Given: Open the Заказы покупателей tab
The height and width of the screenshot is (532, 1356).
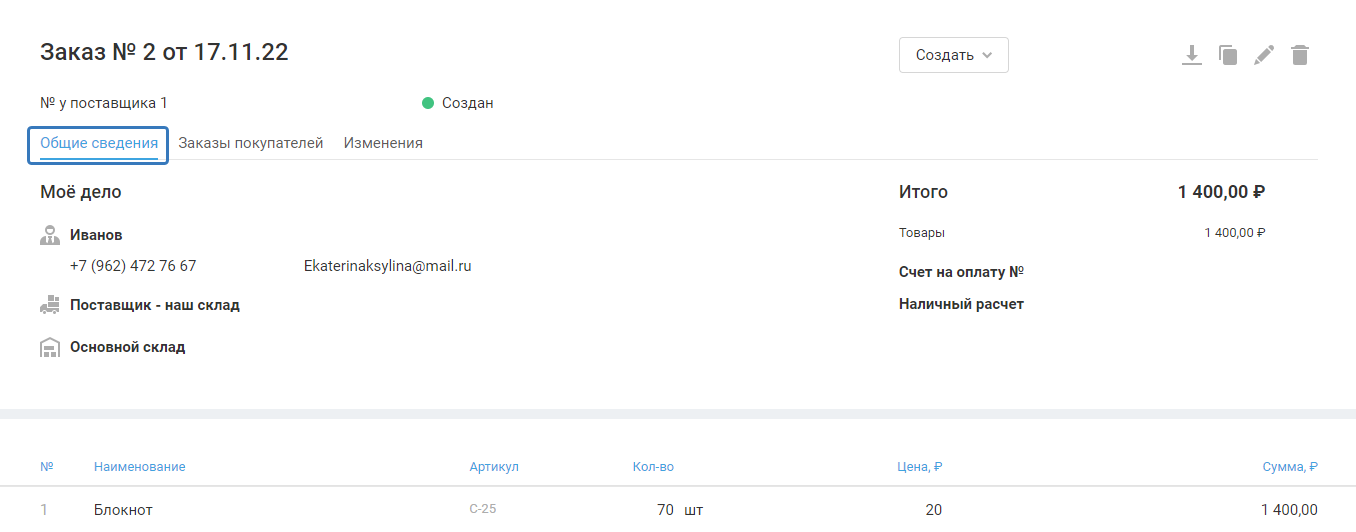Looking at the screenshot, I should coord(250,144).
